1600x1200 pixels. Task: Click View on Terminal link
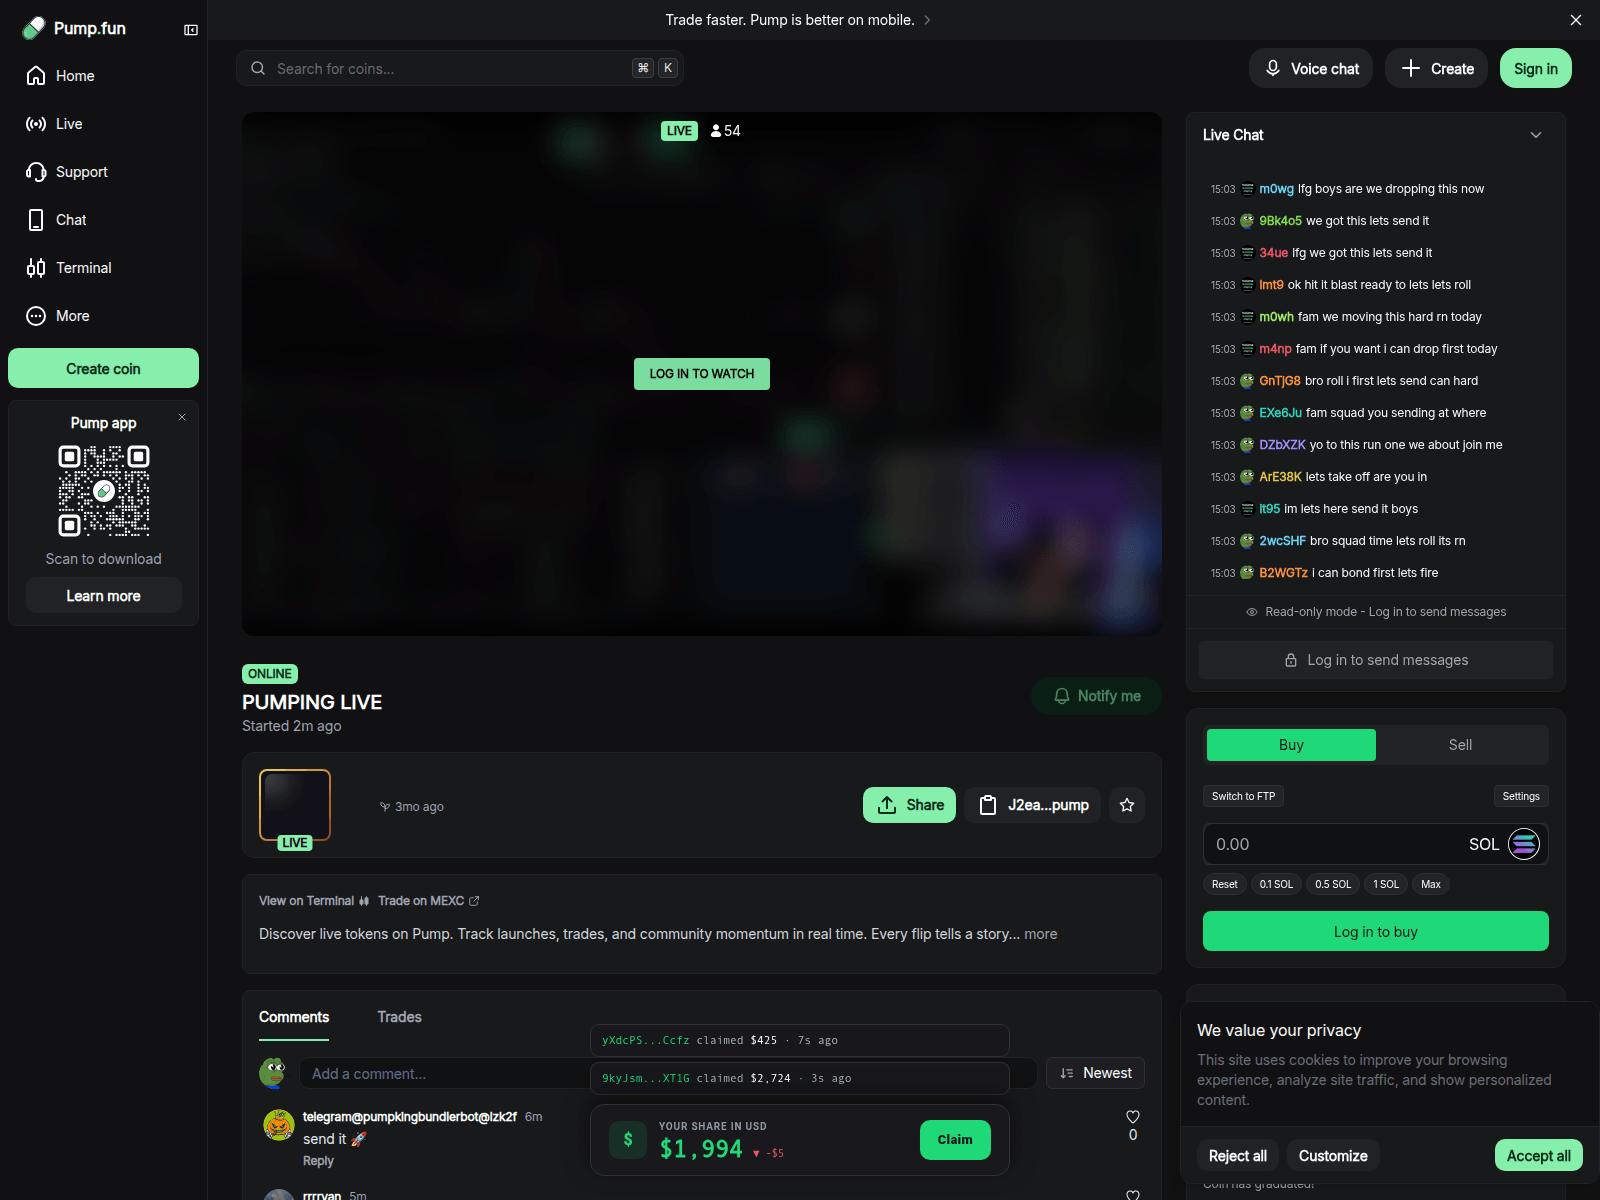click(x=314, y=901)
